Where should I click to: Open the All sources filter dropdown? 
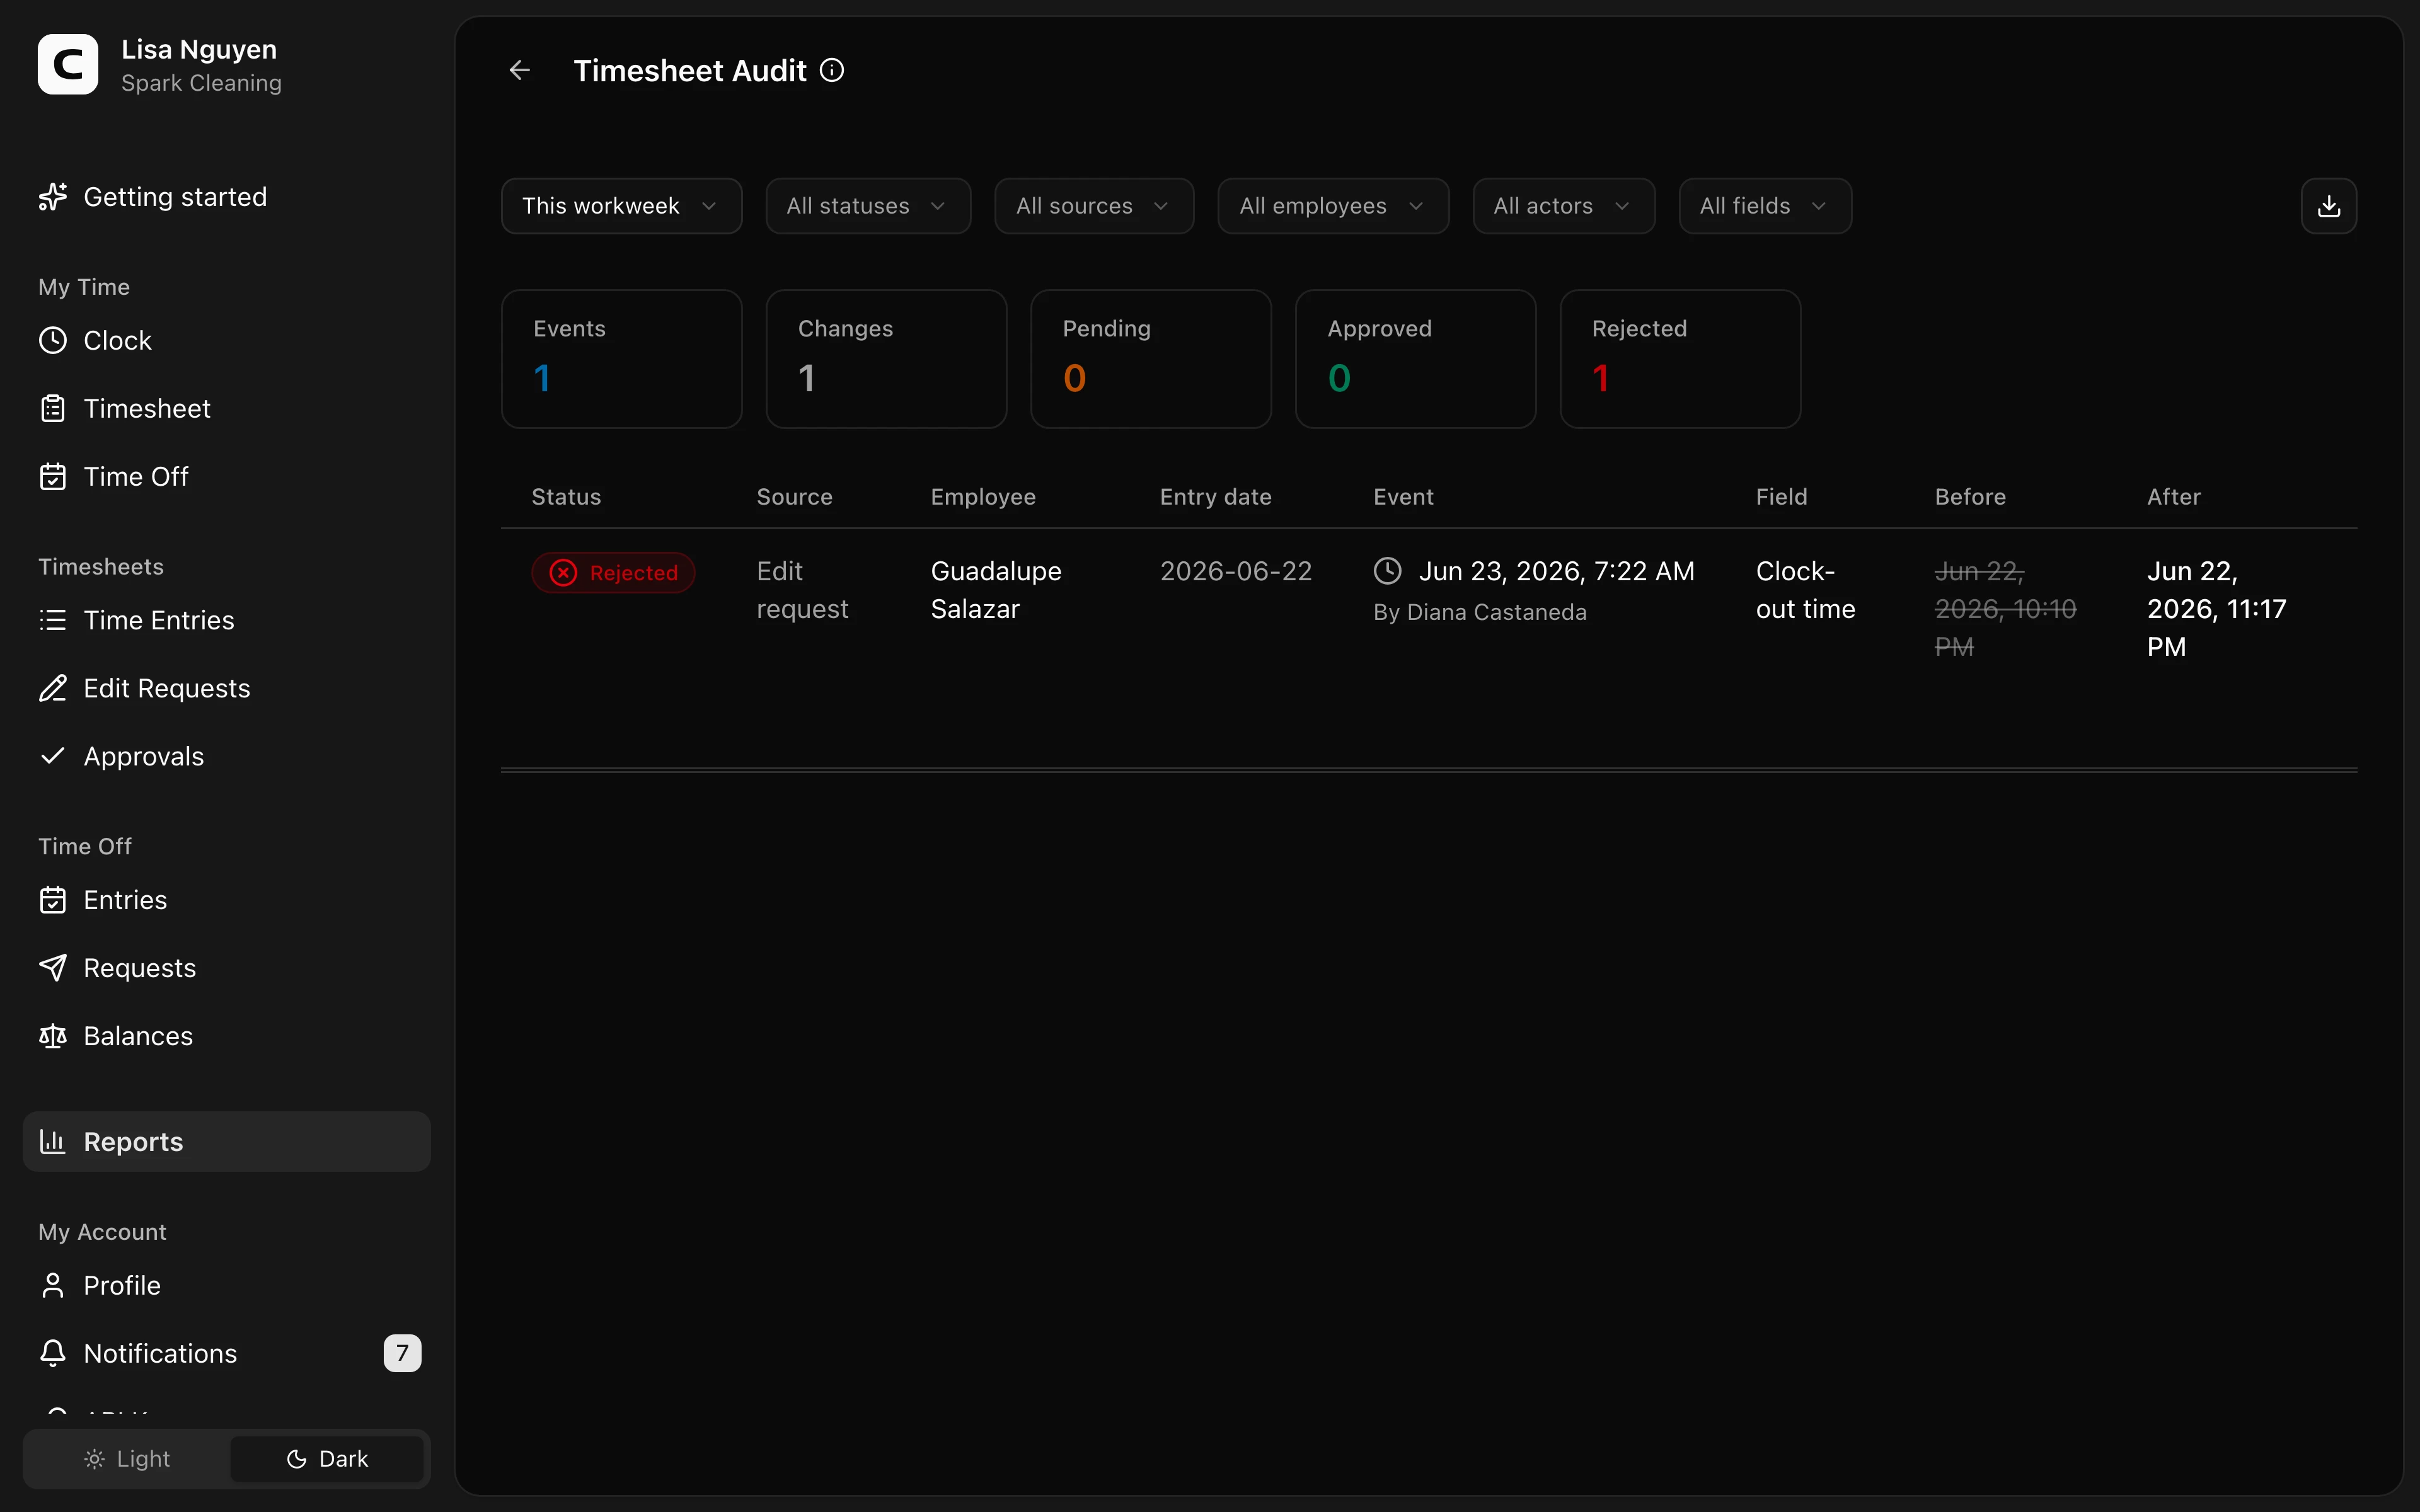(1094, 206)
